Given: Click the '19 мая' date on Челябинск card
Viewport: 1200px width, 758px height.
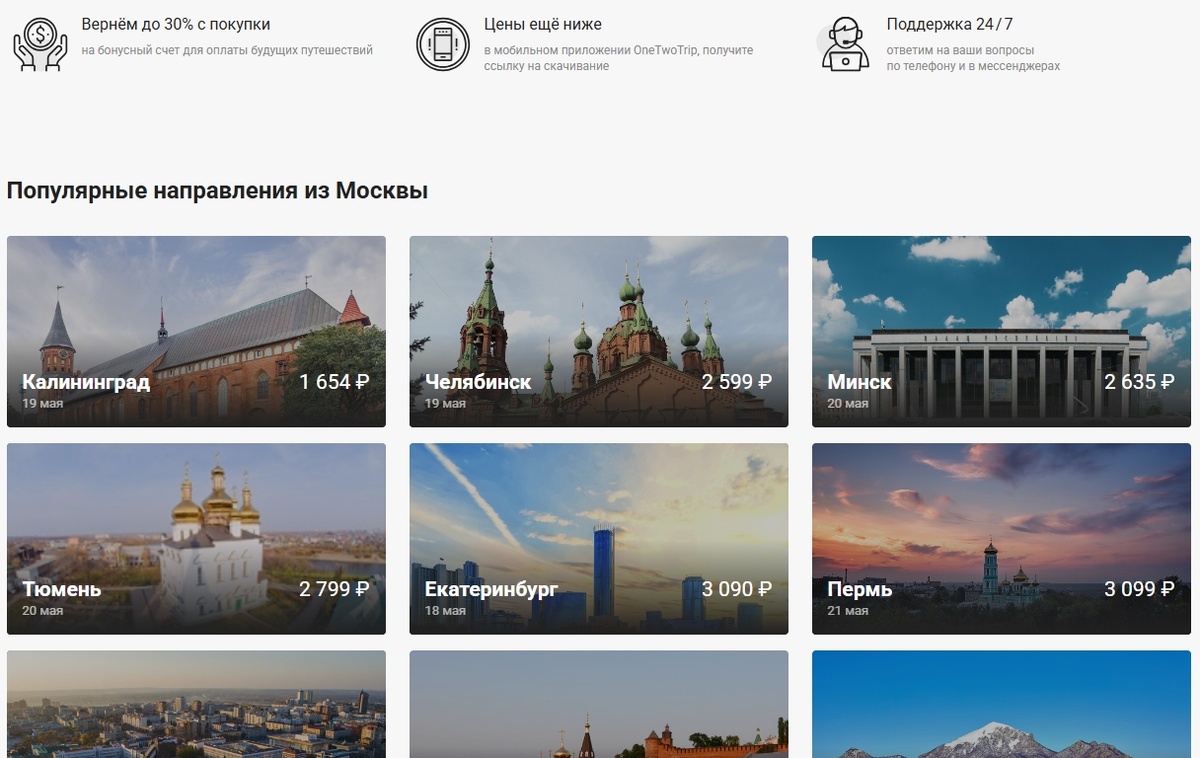Looking at the screenshot, I should 445,404.
